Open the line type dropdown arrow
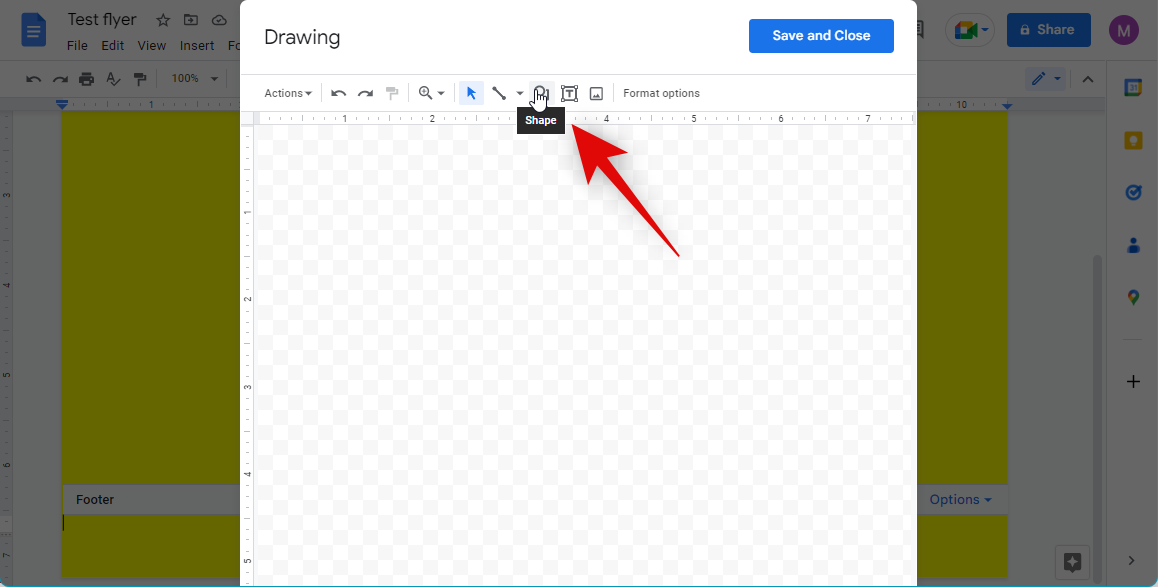Screen dimensions: 1158x587 (520, 93)
